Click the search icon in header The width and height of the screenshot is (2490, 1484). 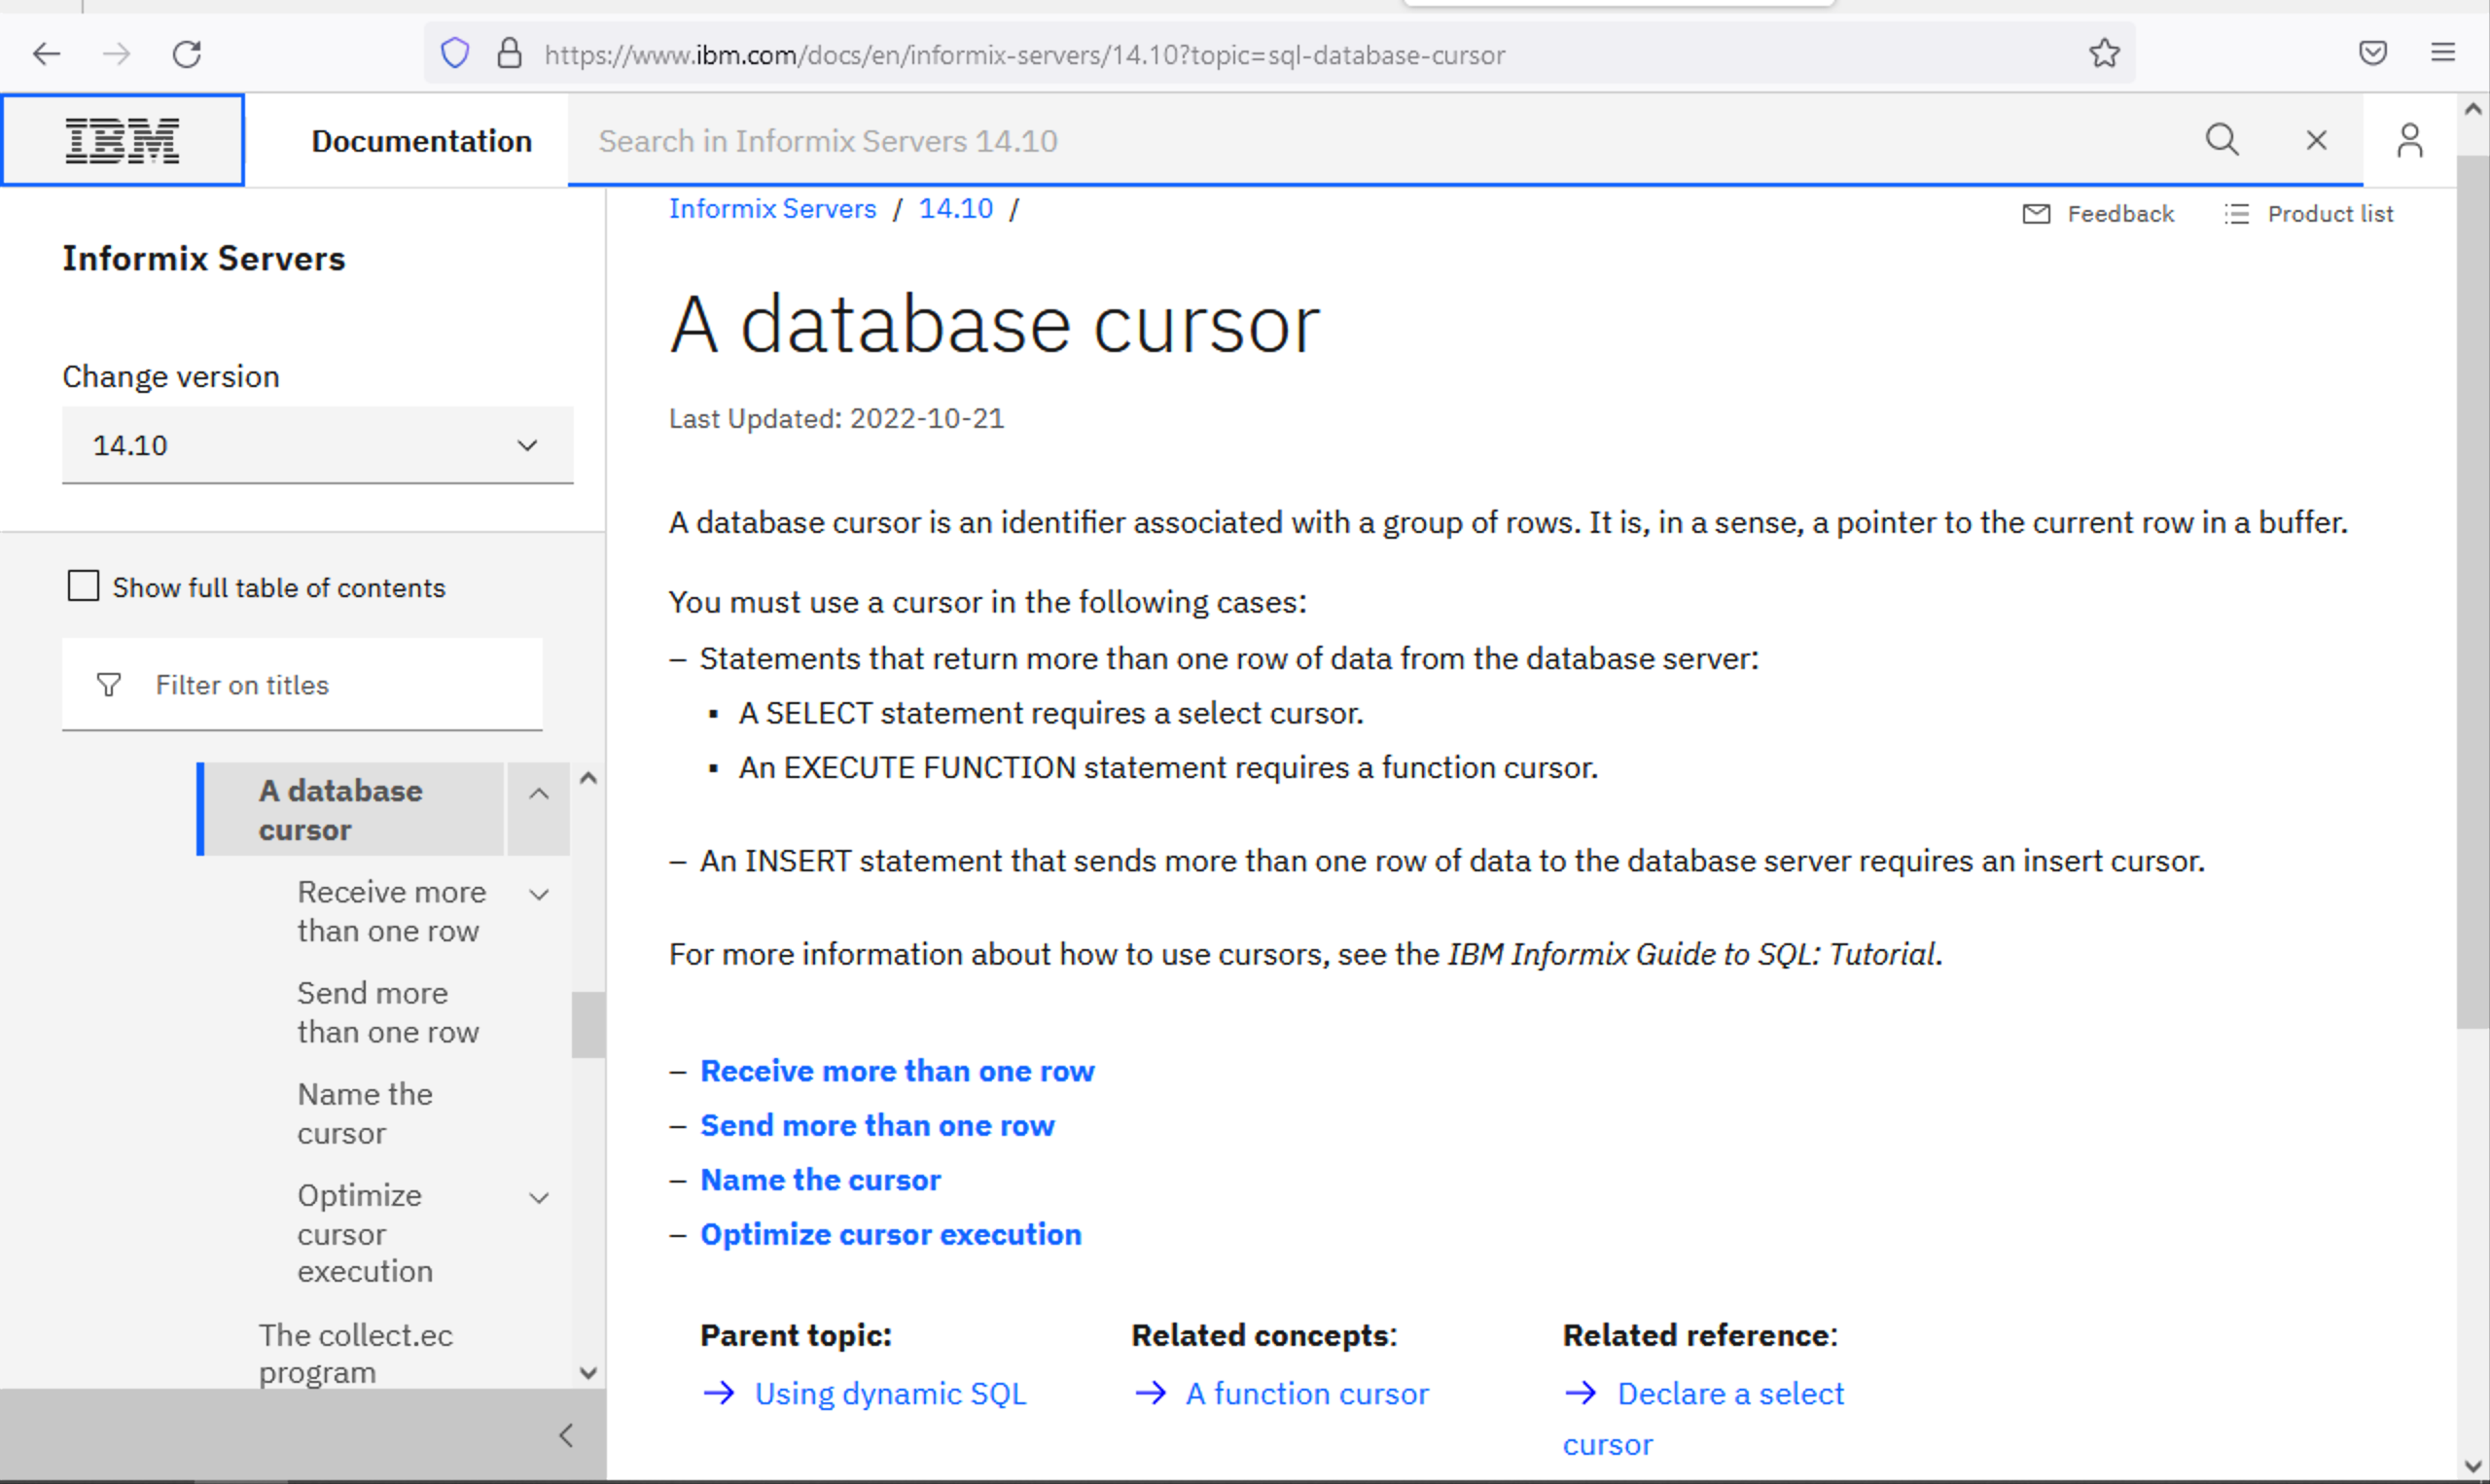coord(2220,141)
